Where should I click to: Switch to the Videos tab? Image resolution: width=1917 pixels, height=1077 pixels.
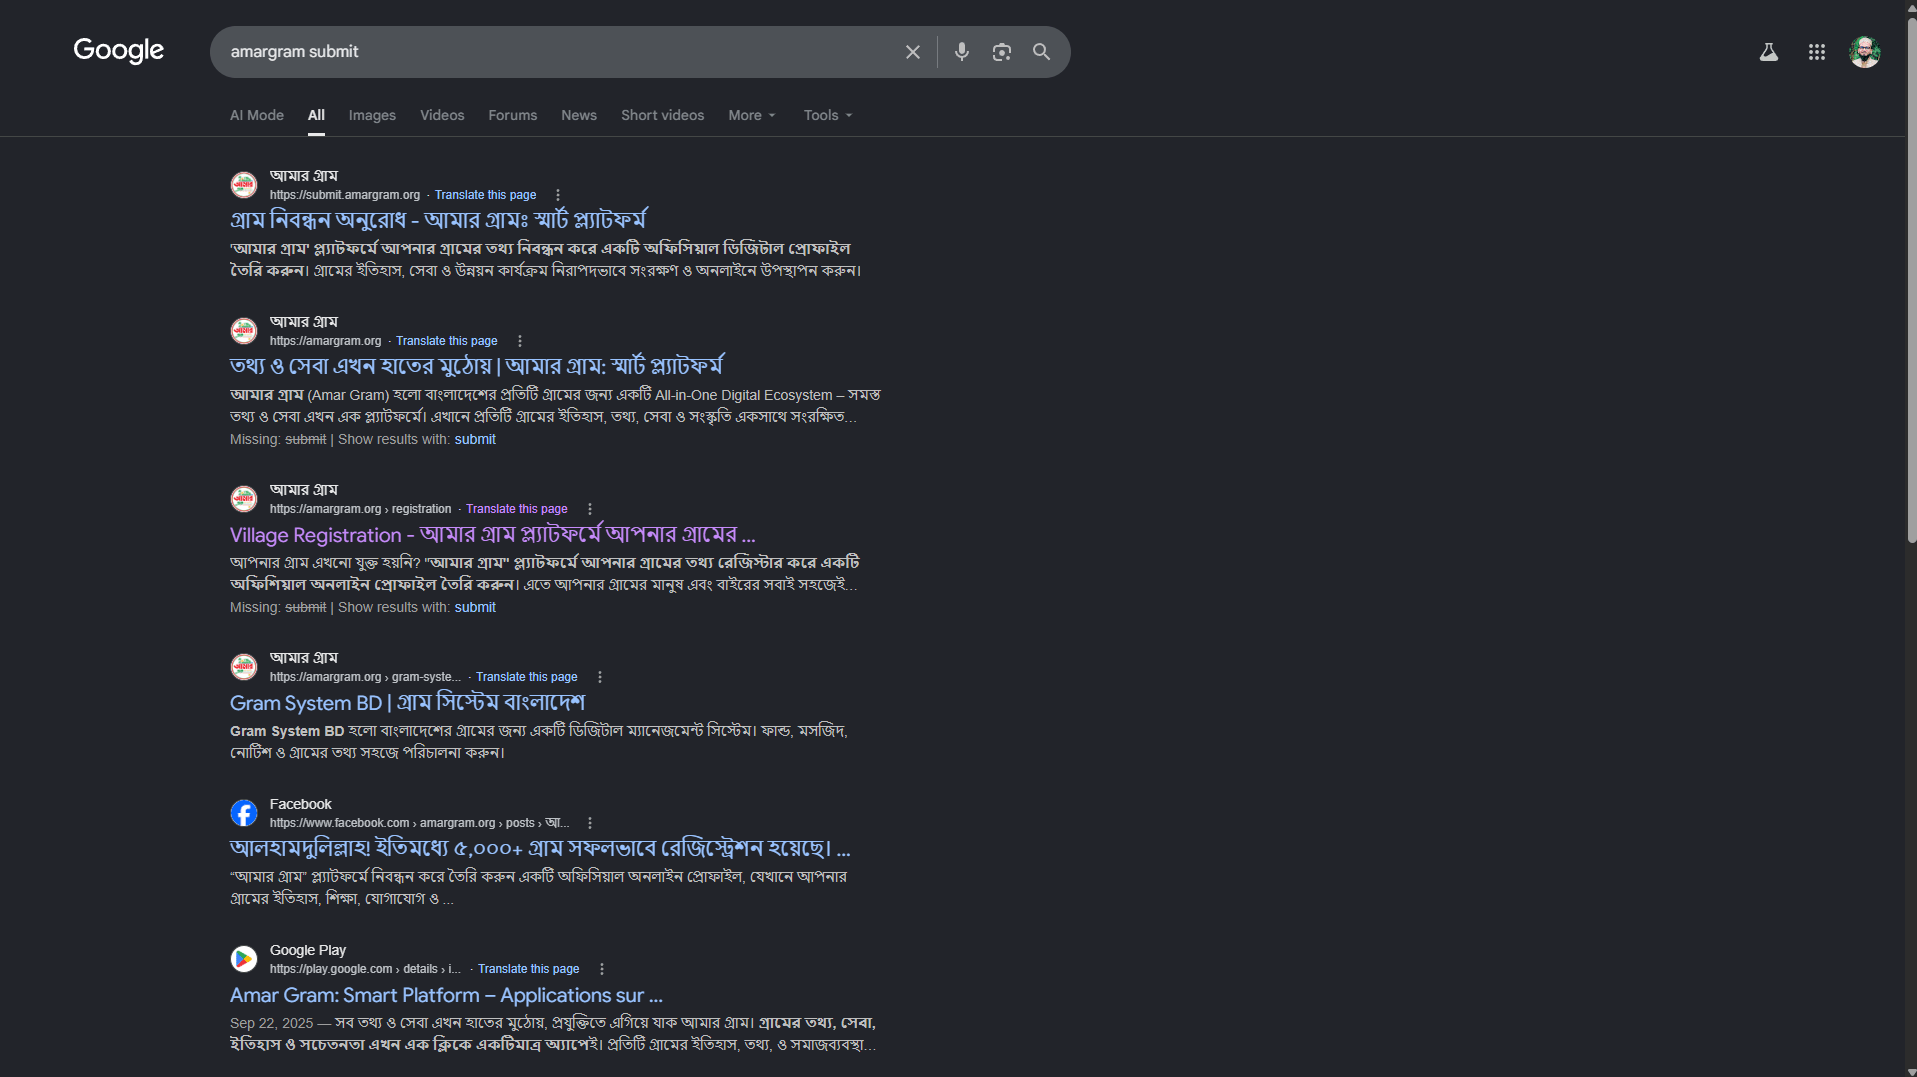(442, 115)
